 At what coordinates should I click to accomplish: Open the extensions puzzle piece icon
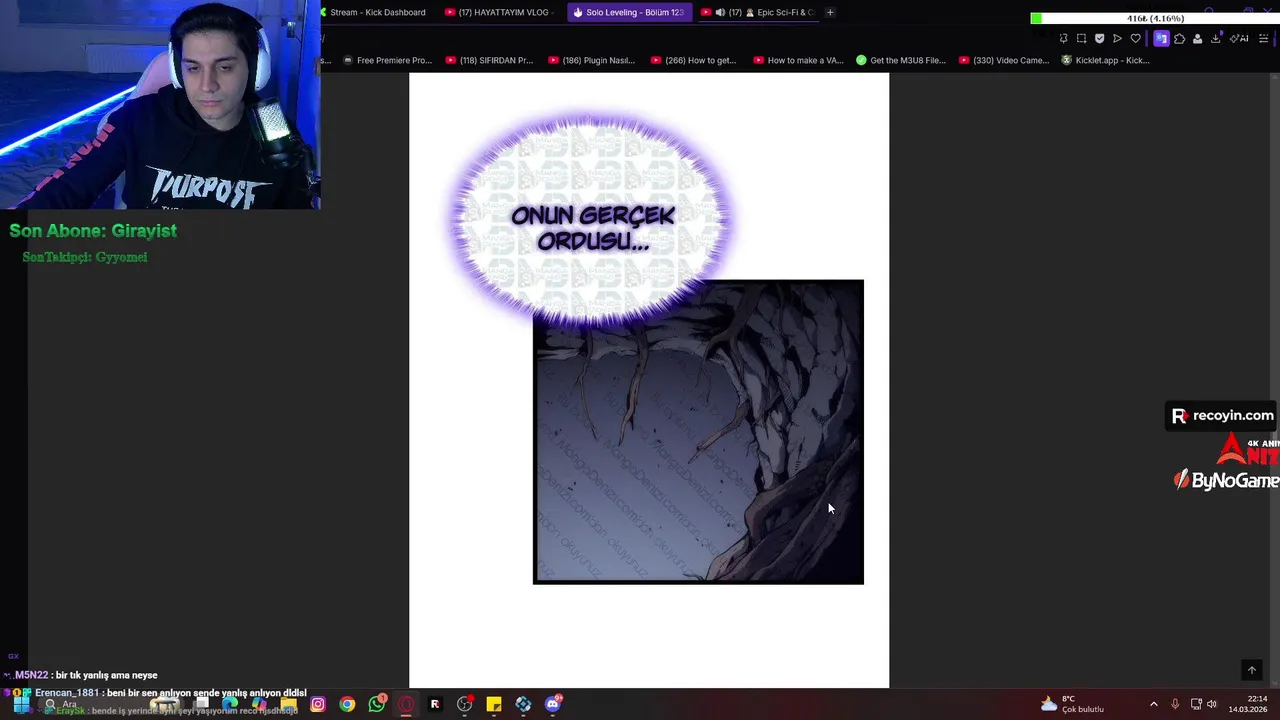(x=1179, y=39)
